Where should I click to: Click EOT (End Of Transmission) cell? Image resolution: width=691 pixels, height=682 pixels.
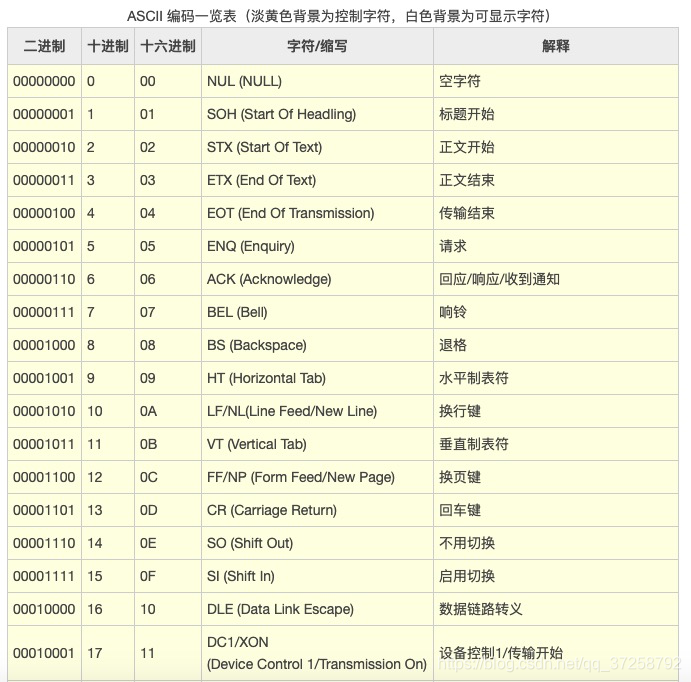click(317, 213)
